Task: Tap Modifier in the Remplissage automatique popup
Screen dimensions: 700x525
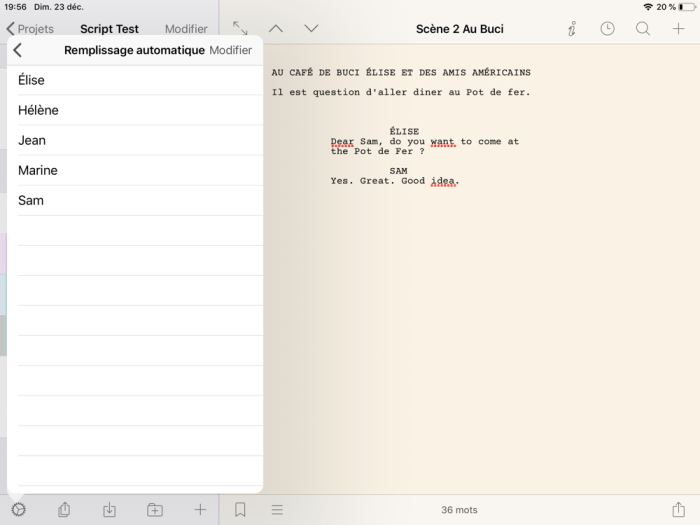Action: 230,50
